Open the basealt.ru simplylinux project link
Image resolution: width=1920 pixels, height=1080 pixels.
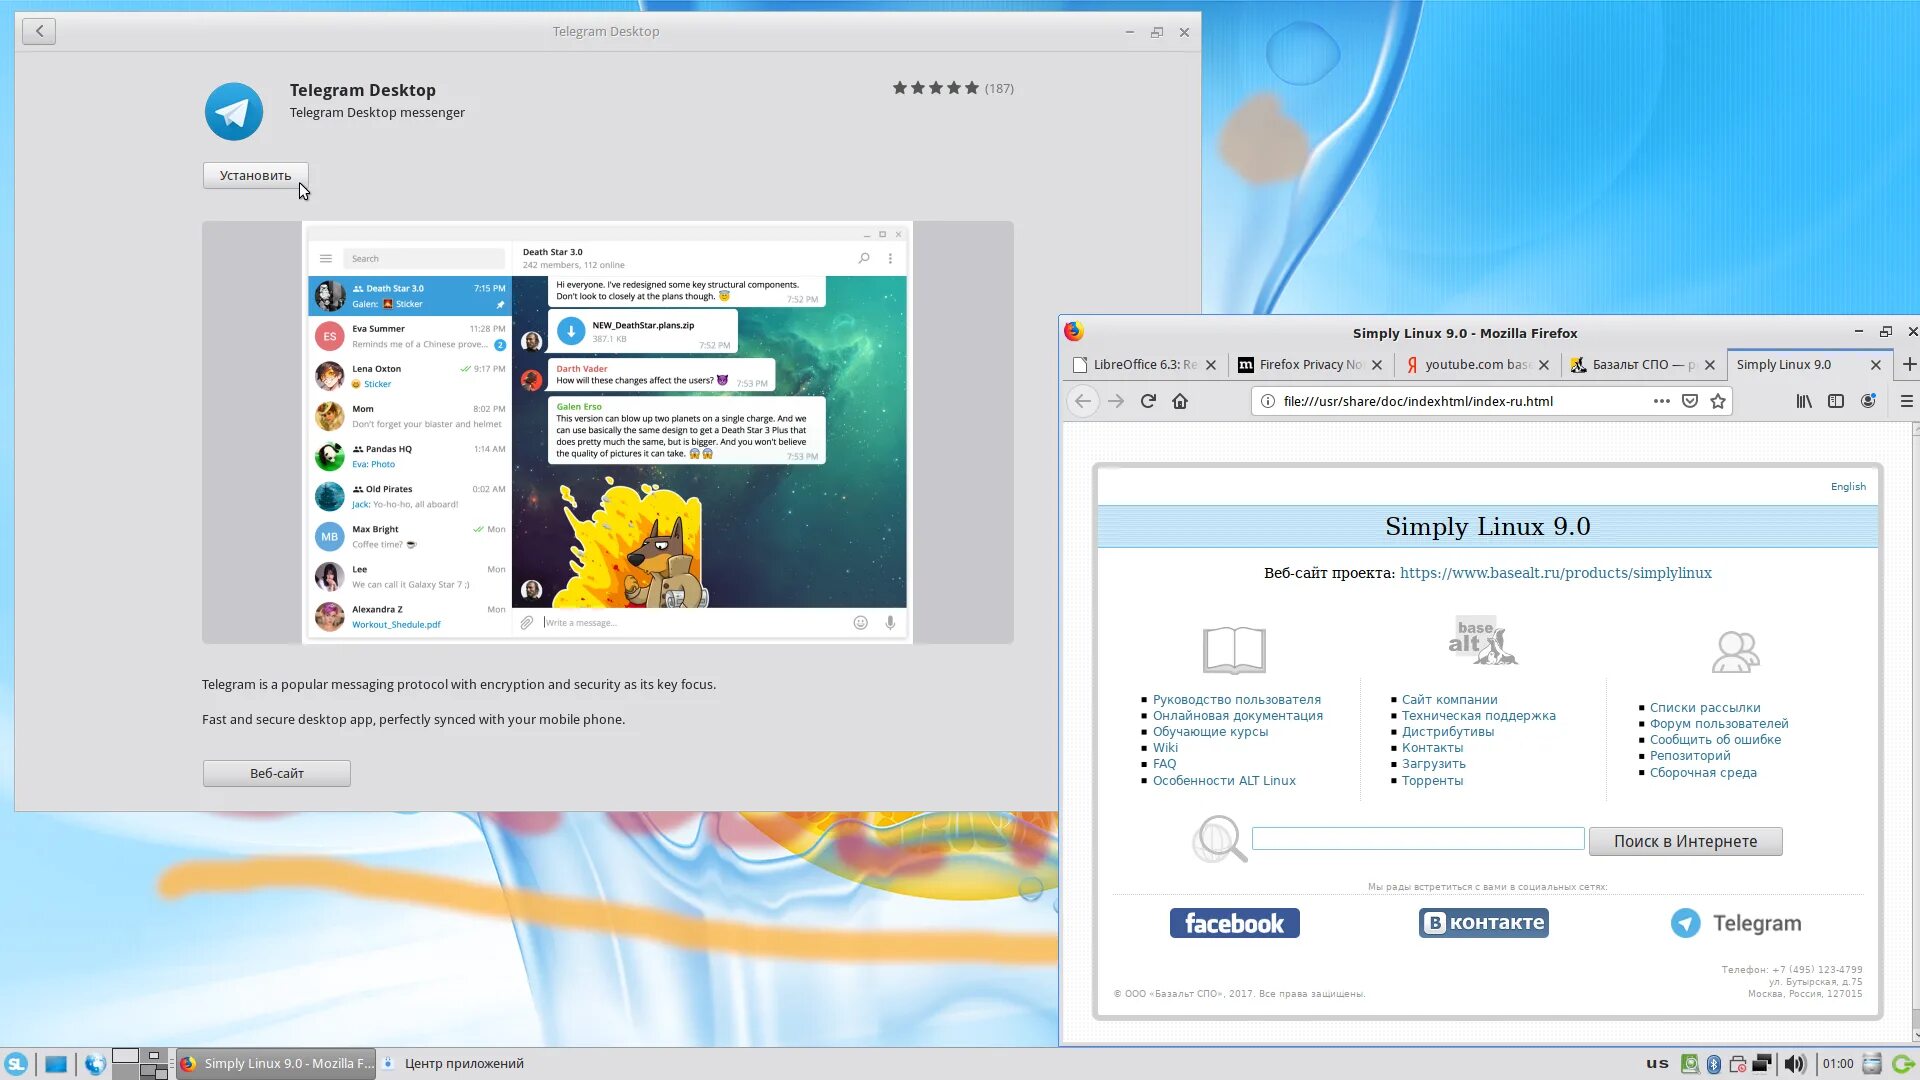click(1555, 573)
